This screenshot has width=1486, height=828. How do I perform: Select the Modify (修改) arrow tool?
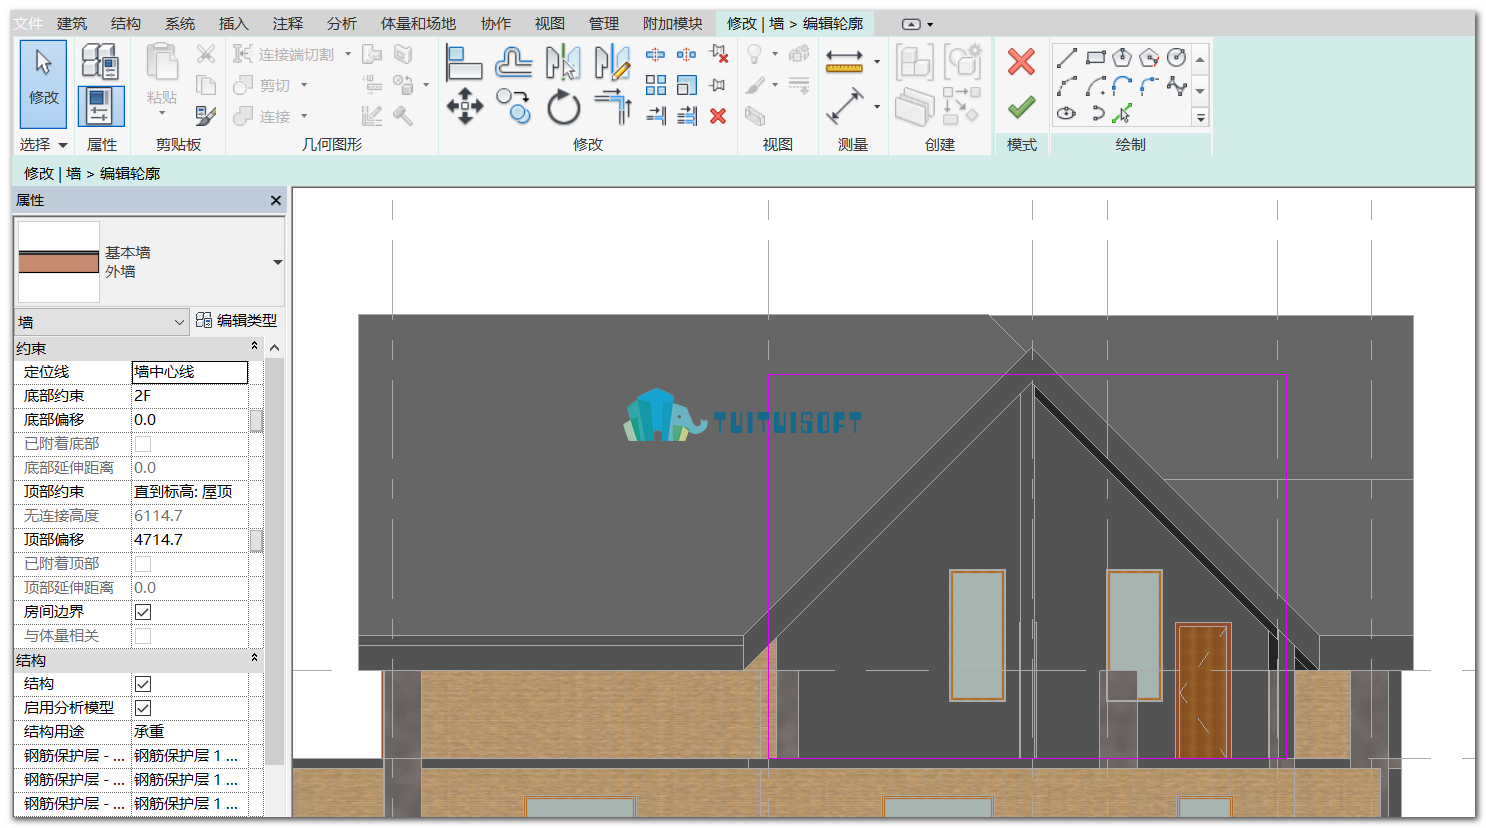(43, 84)
